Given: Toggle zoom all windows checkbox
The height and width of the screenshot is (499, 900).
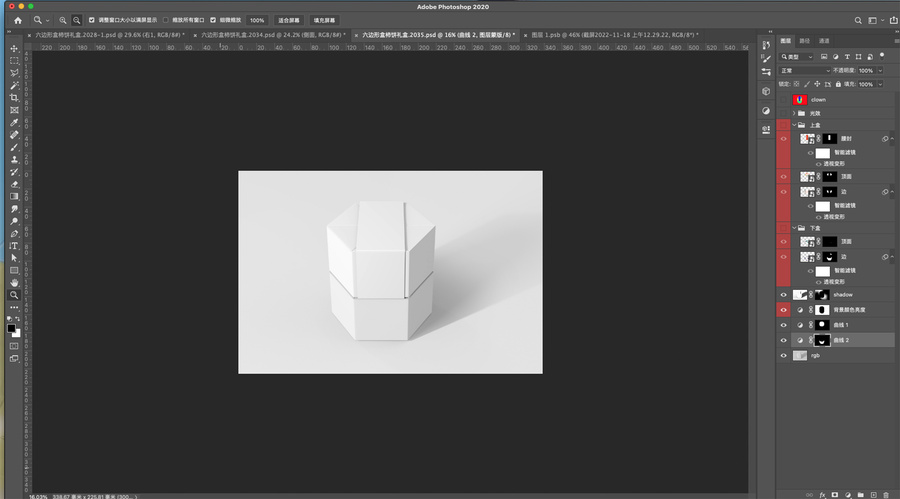Looking at the screenshot, I should 166,20.
